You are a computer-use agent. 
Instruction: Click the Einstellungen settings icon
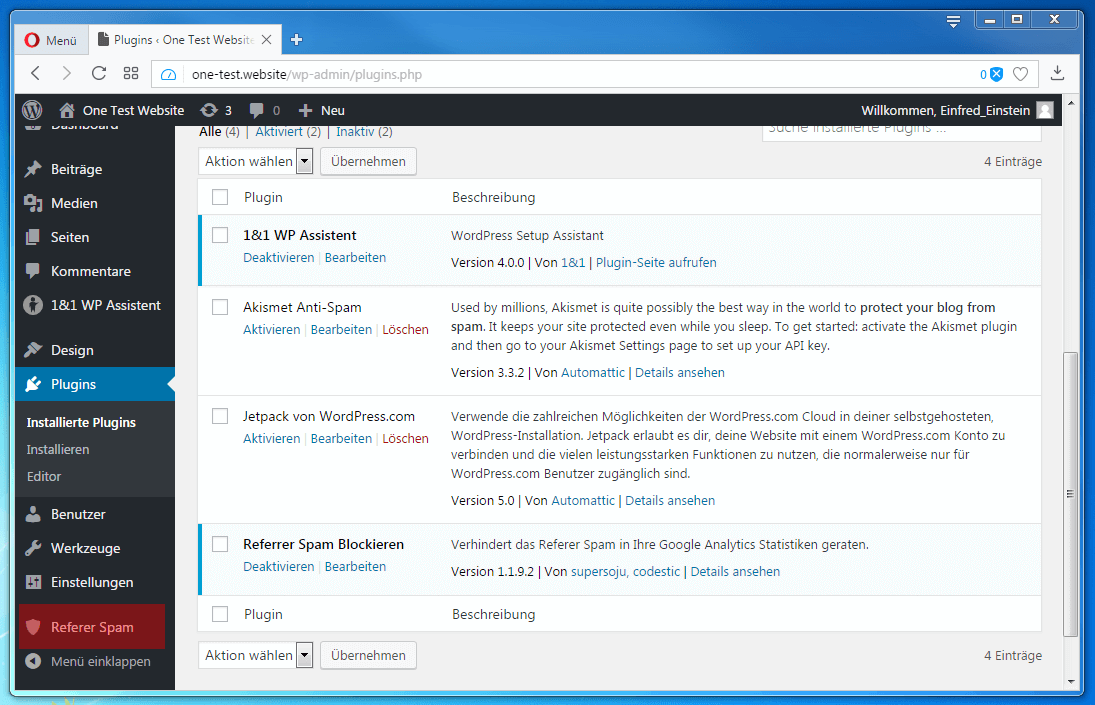tap(33, 582)
